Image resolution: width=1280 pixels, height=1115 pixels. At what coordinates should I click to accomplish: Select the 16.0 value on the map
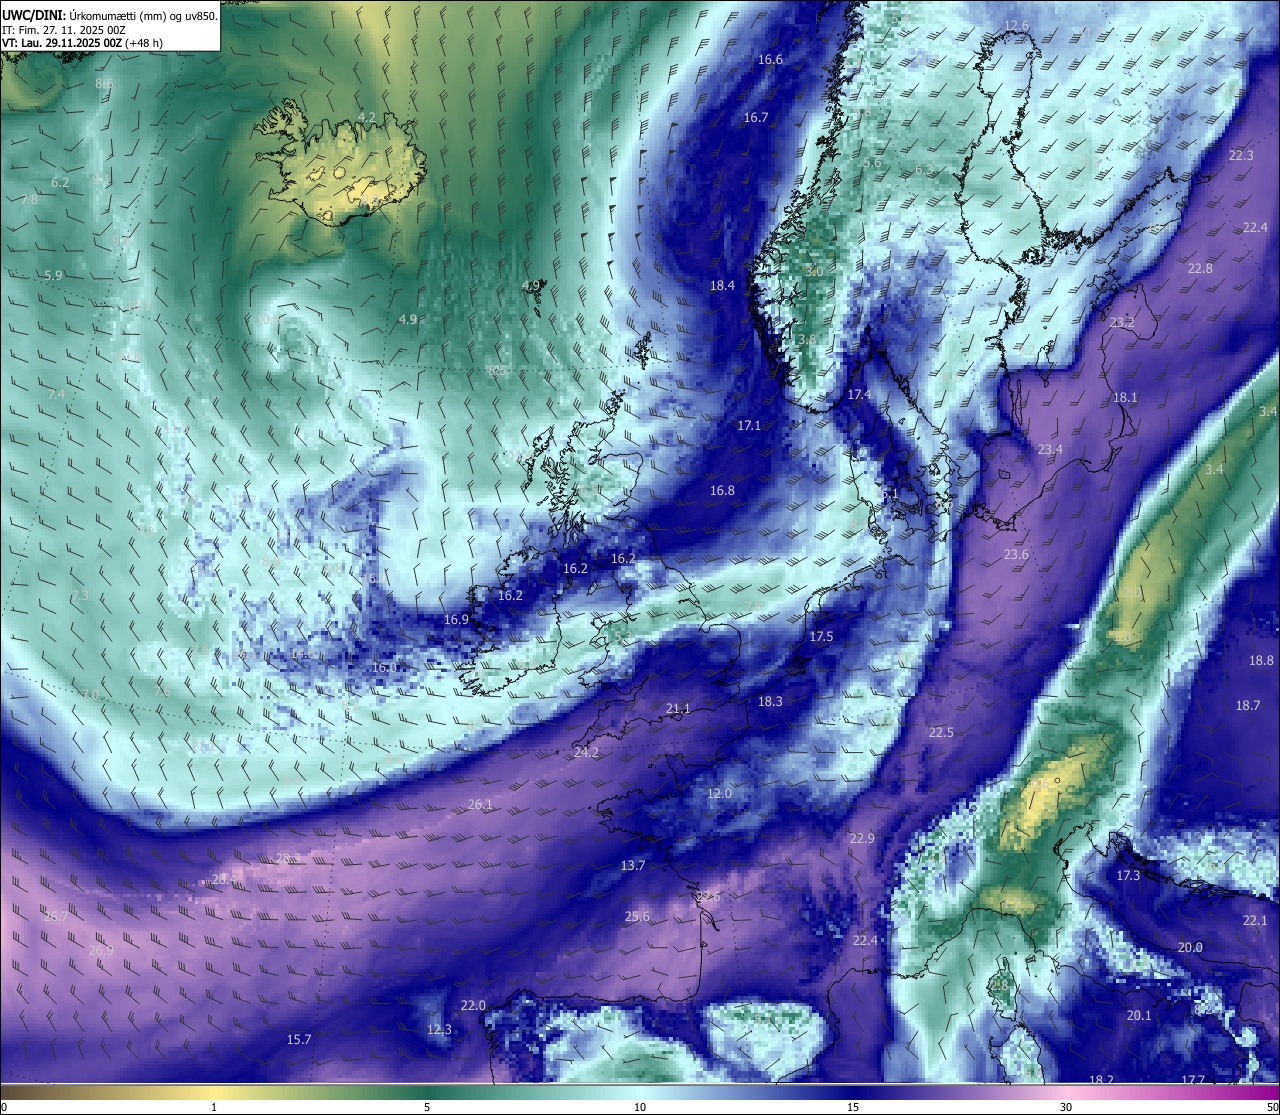click(384, 668)
